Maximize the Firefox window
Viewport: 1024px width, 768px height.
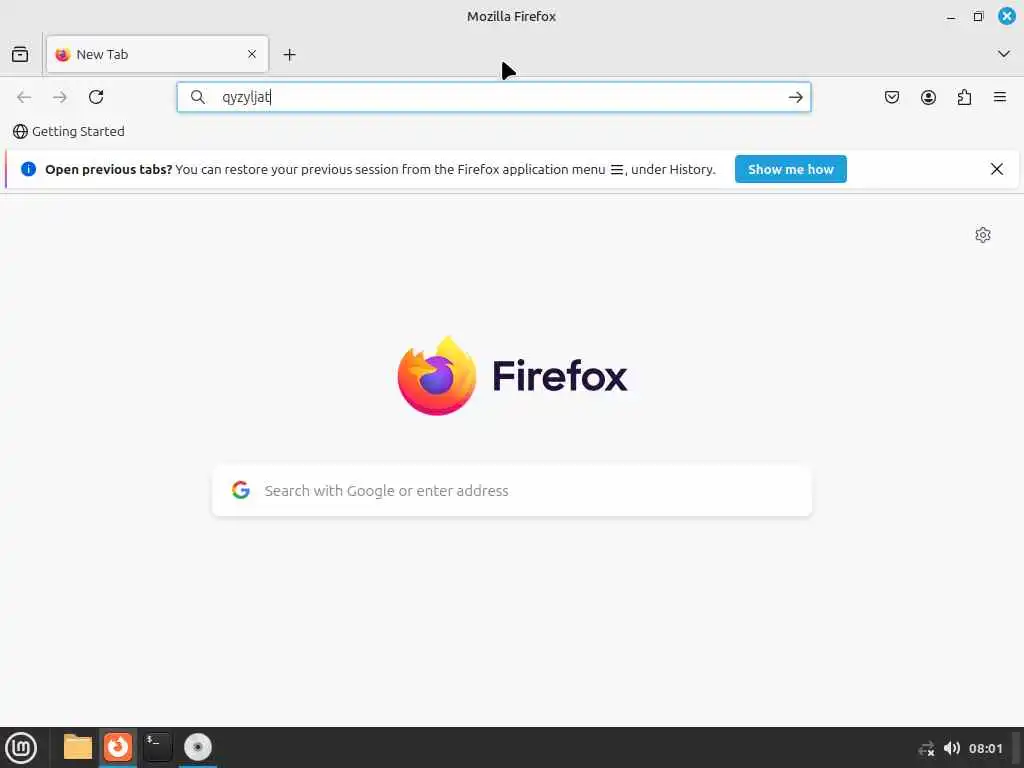(x=978, y=17)
